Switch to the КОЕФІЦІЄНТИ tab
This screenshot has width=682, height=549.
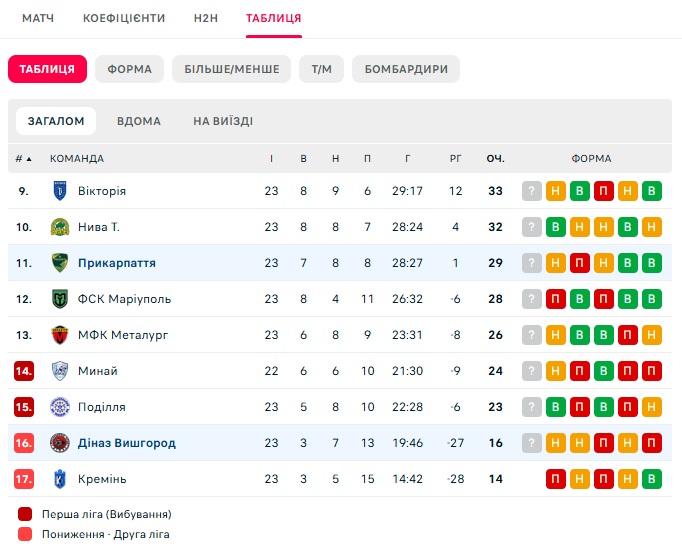124,18
